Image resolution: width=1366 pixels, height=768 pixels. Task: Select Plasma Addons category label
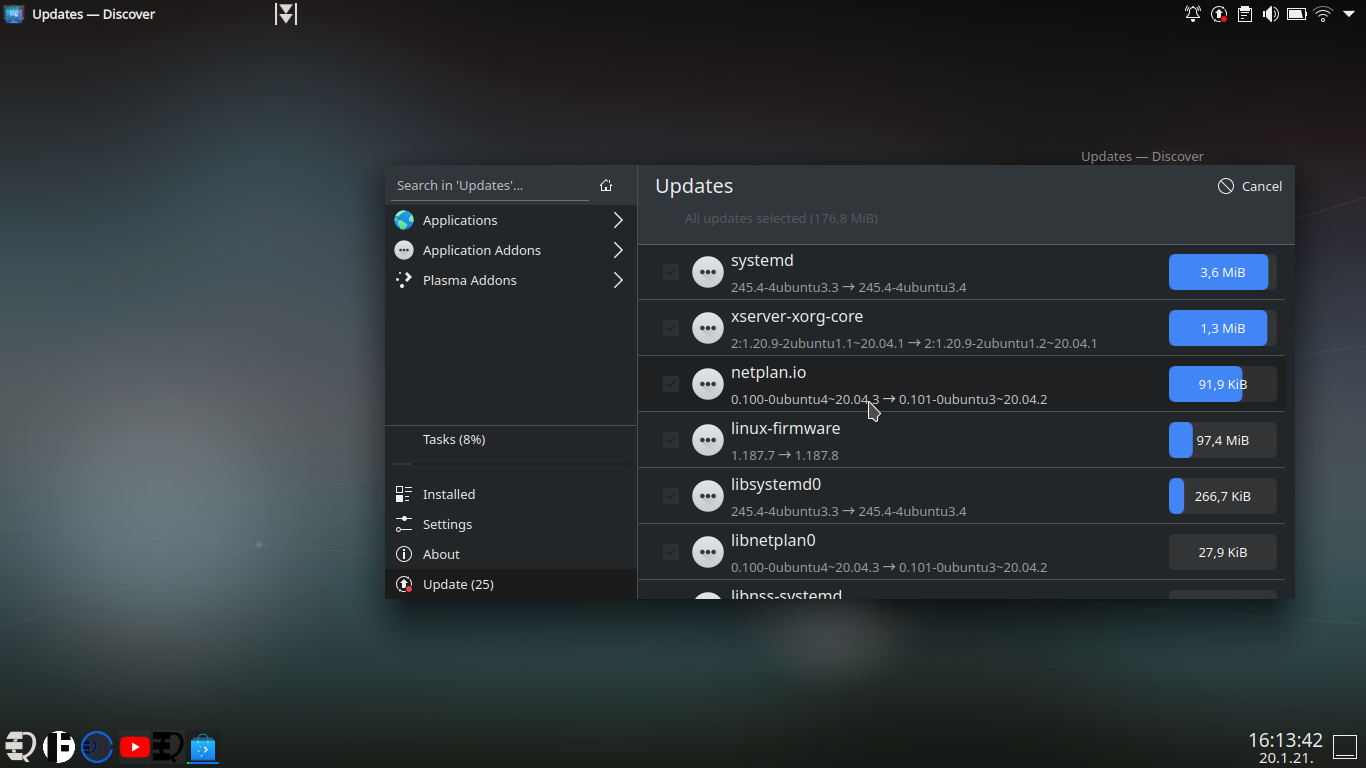pyautogui.click(x=470, y=280)
